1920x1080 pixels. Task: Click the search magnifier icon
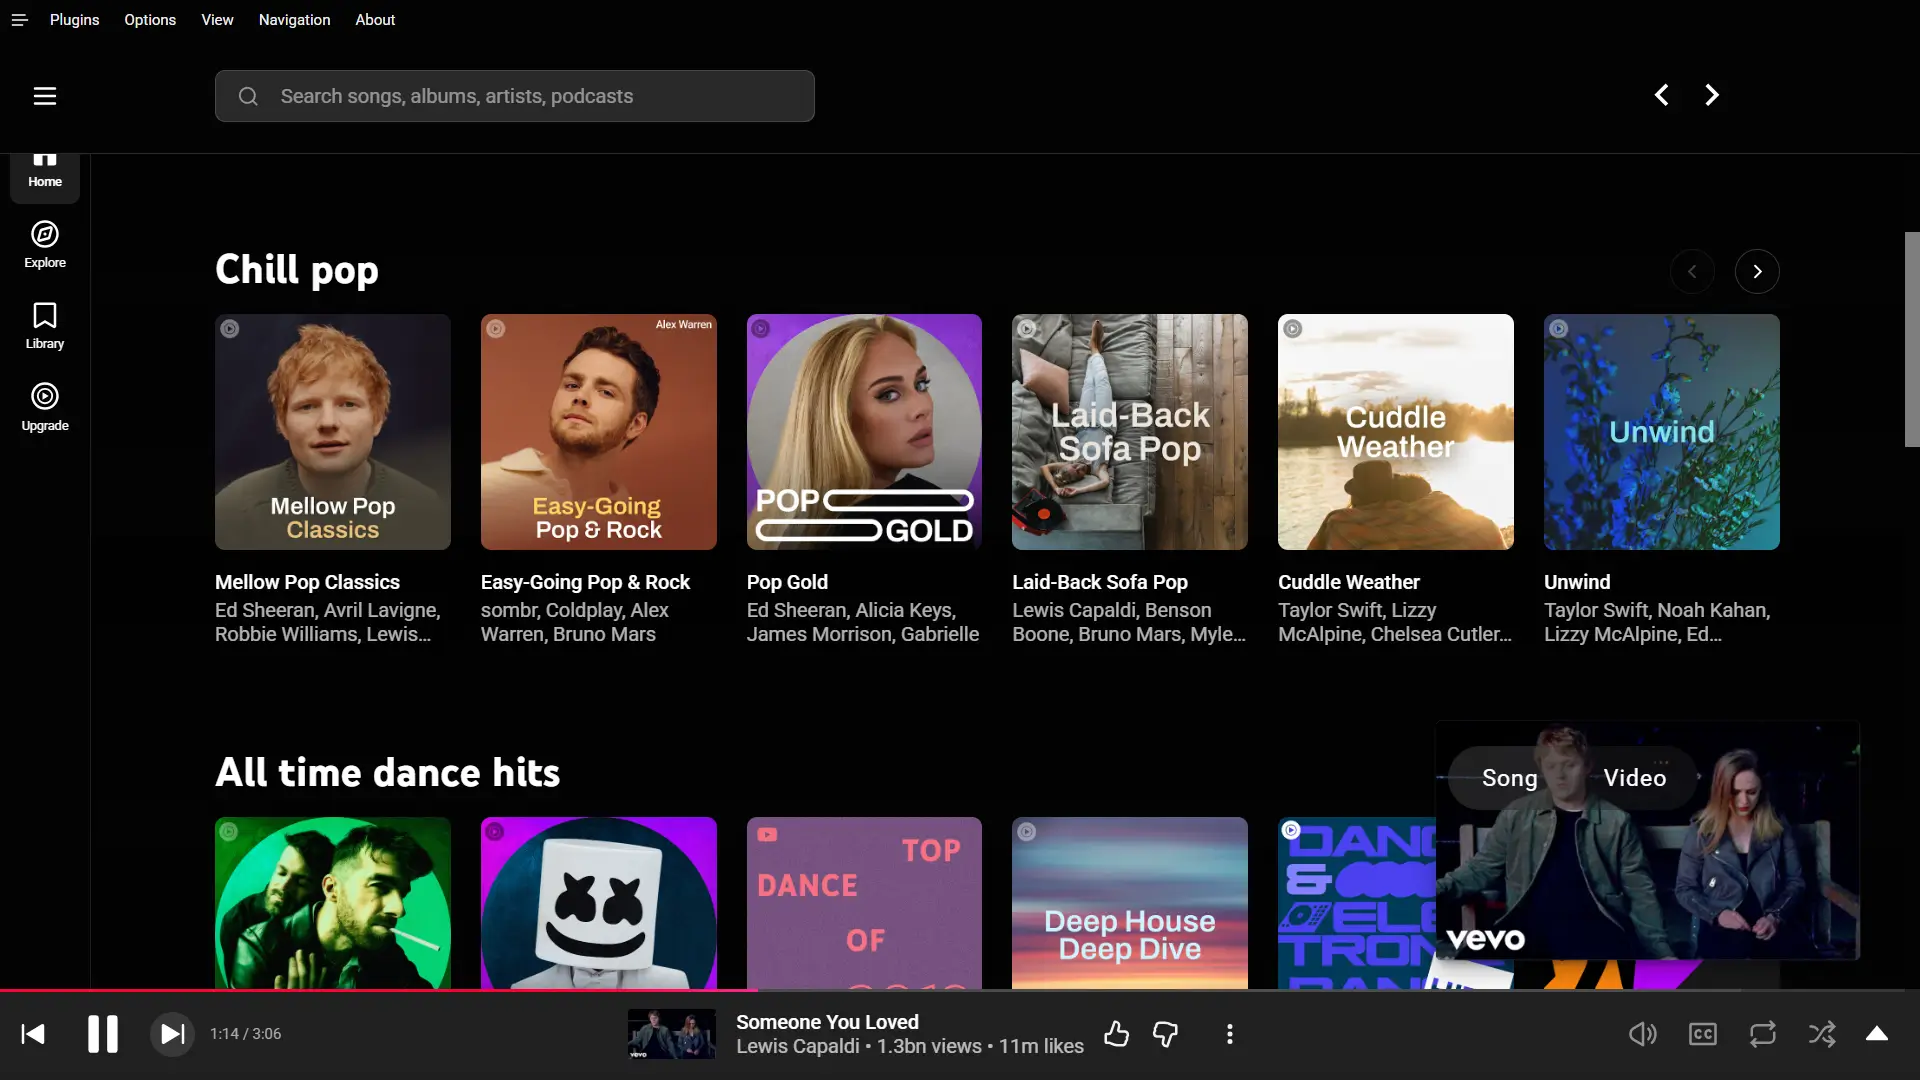click(248, 96)
